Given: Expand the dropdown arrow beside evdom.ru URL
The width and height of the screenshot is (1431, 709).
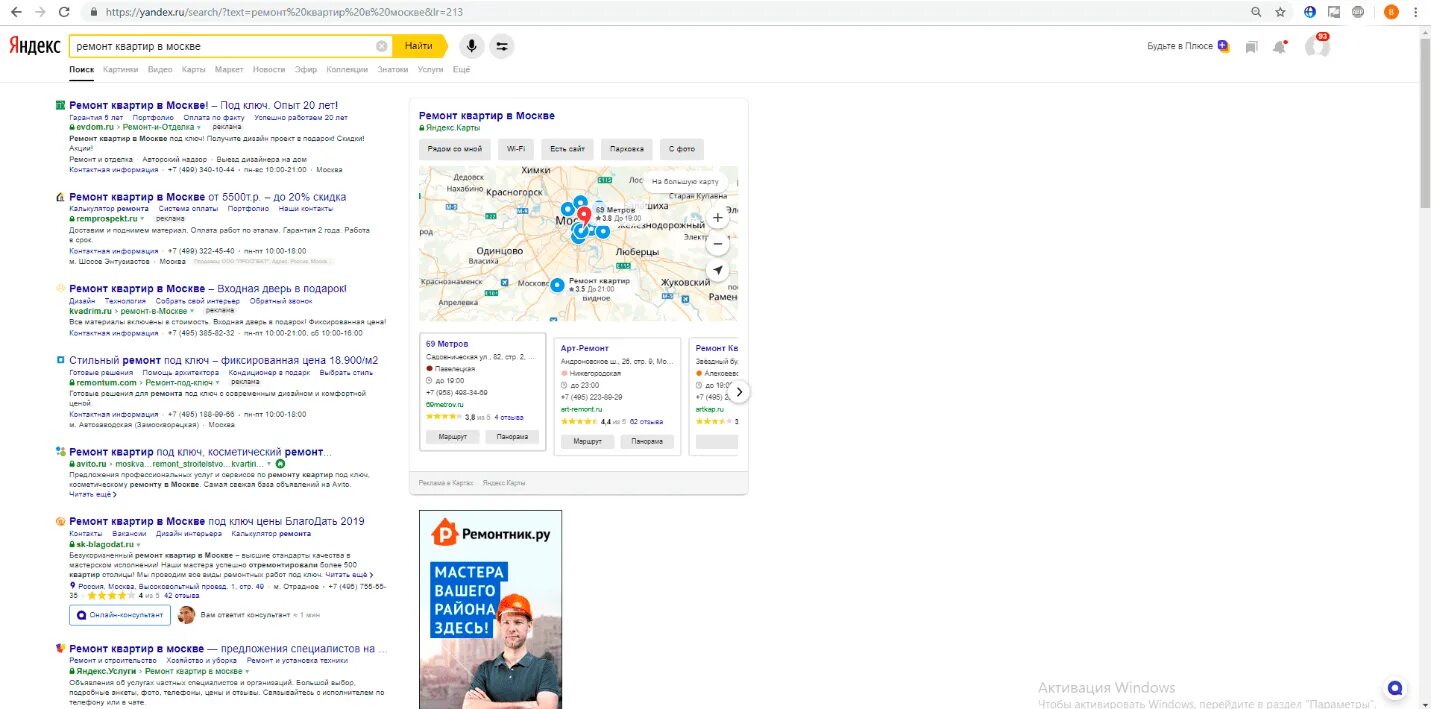Looking at the screenshot, I should pos(199,128).
